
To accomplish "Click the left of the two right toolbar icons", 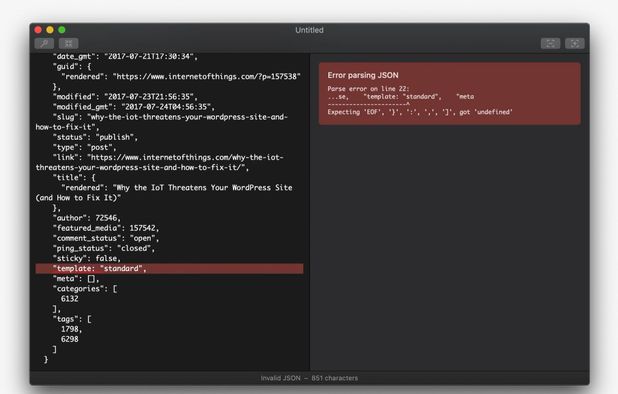I will [x=550, y=43].
